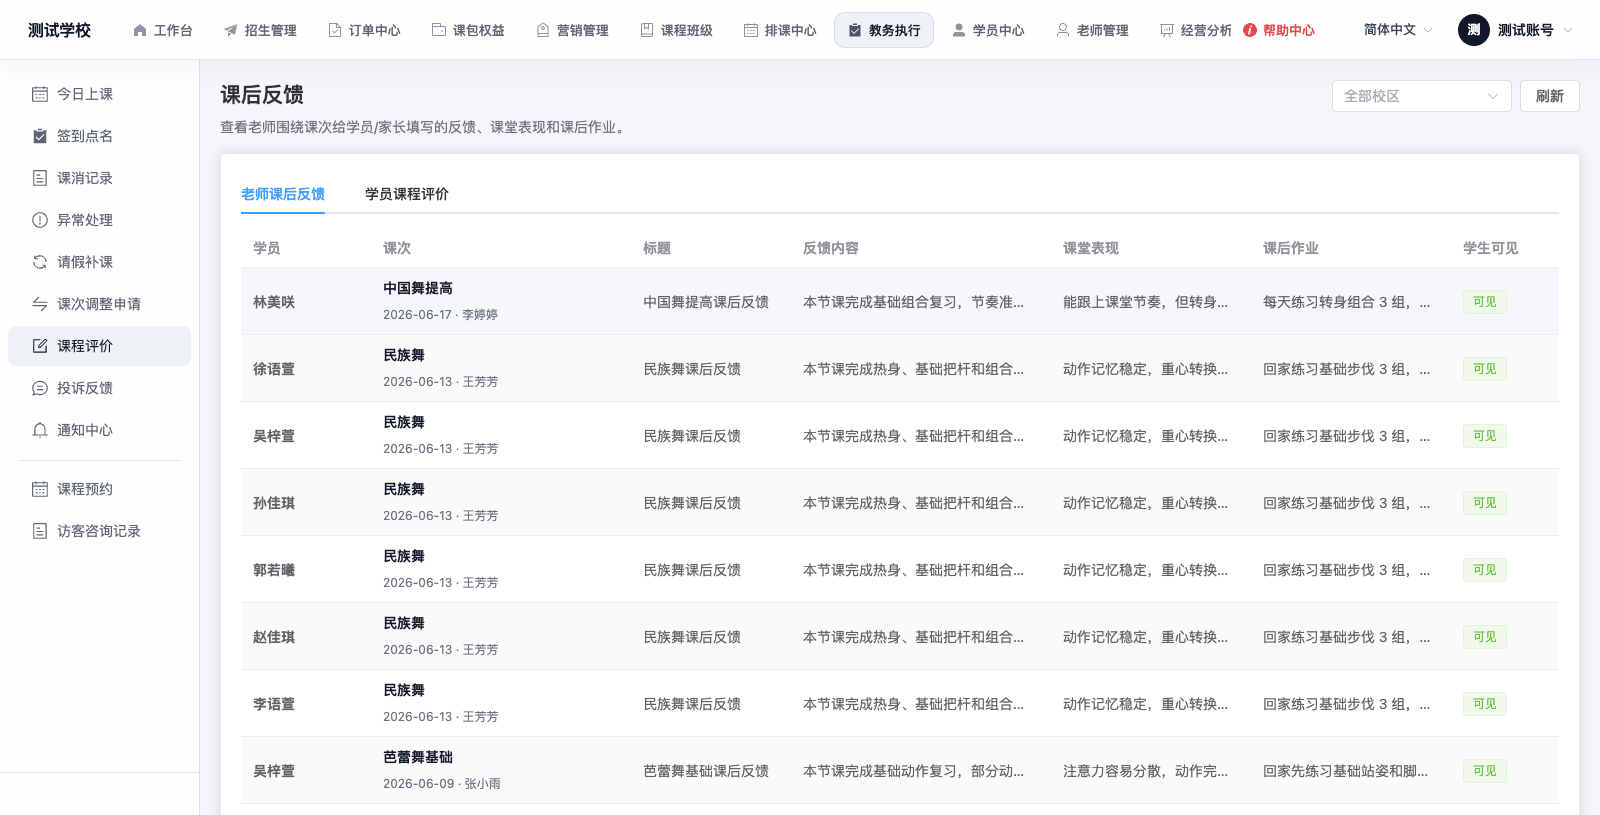
Task: Click the 课程预约 calendar icon in sidebar
Action: point(40,489)
